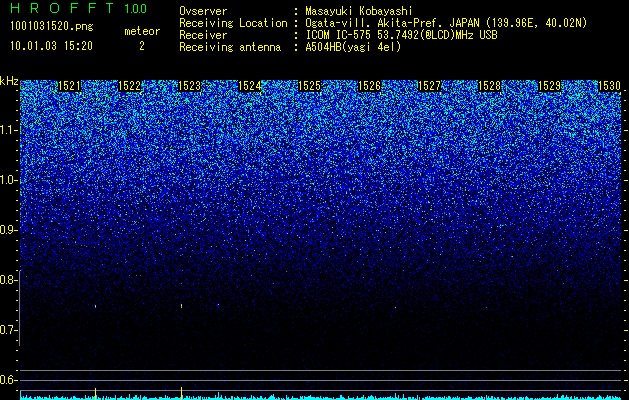
Task: Click the kHz axis unit label
Action: [x=9, y=81]
